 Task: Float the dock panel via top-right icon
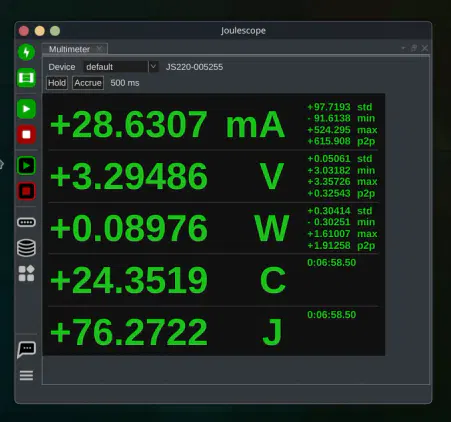(414, 48)
